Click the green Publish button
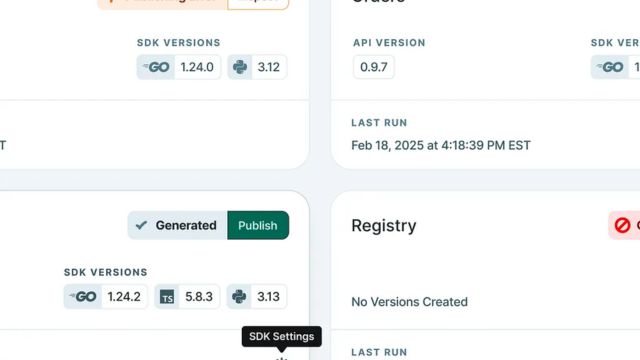 (258, 225)
